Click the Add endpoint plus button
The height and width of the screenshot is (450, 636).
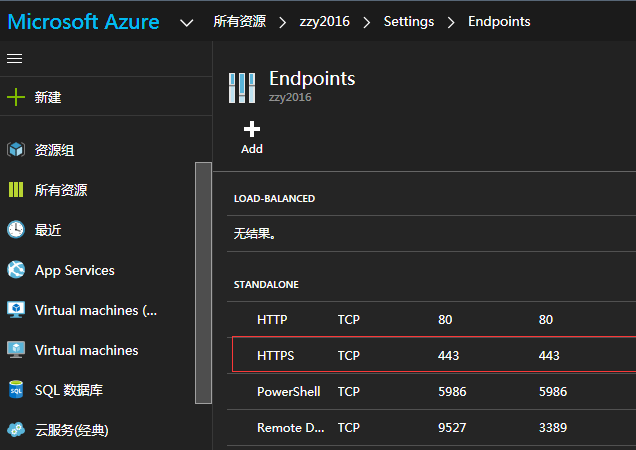pyautogui.click(x=252, y=136)
